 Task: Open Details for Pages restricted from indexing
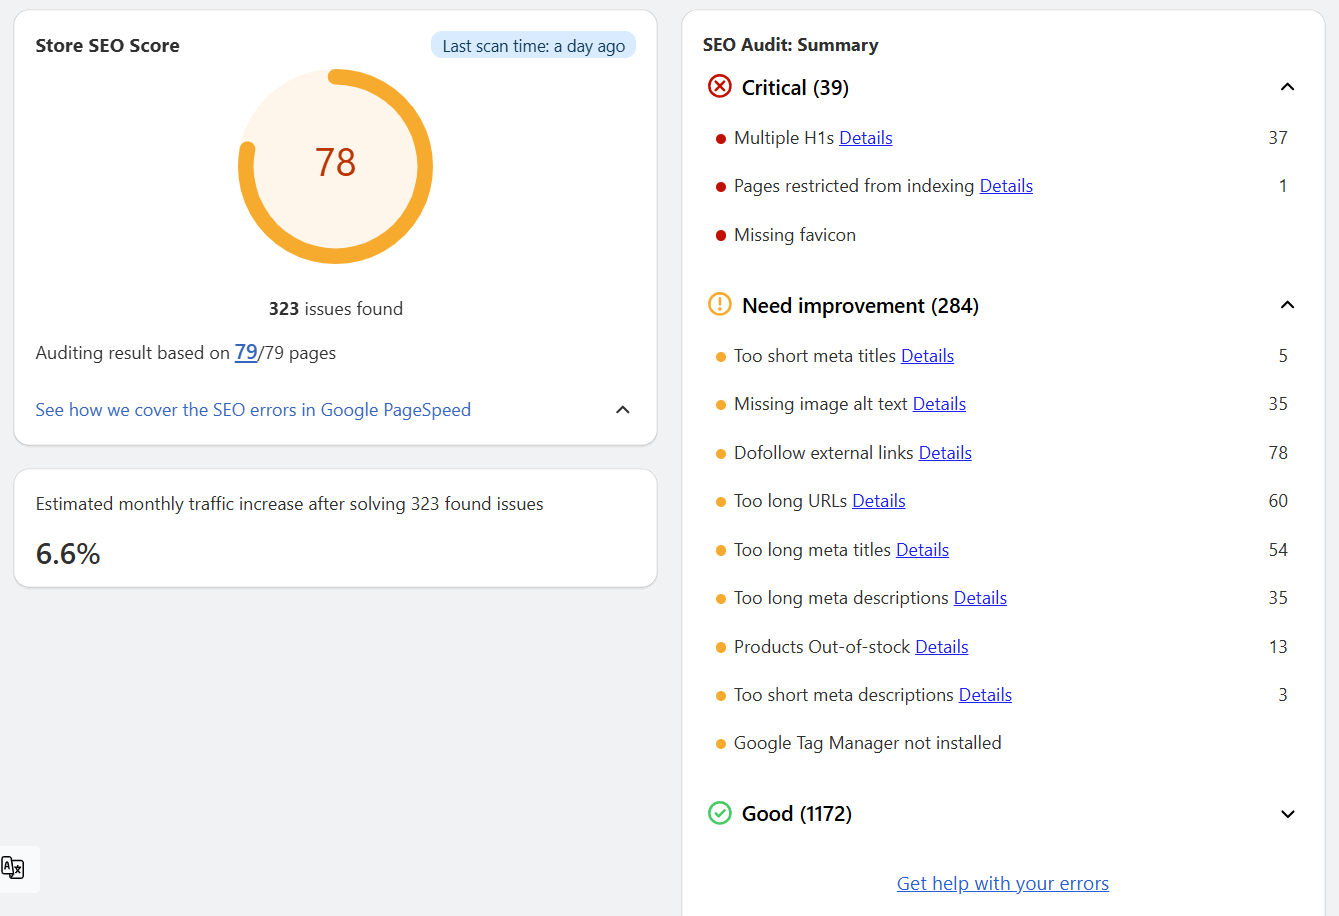coord(1006,185)
